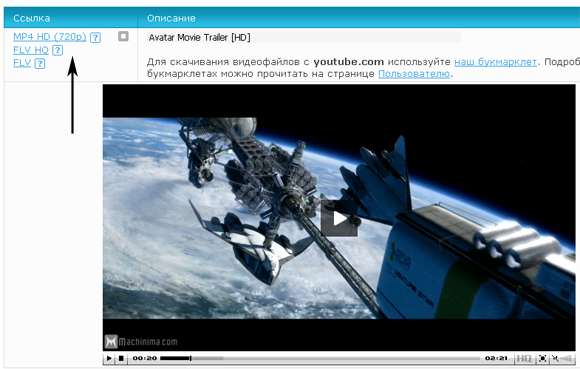Image resolution: width=580 pixels, height=369 pixels.
Task: Download the MP4 HD (720p) link
Action: tap(50, 37)
